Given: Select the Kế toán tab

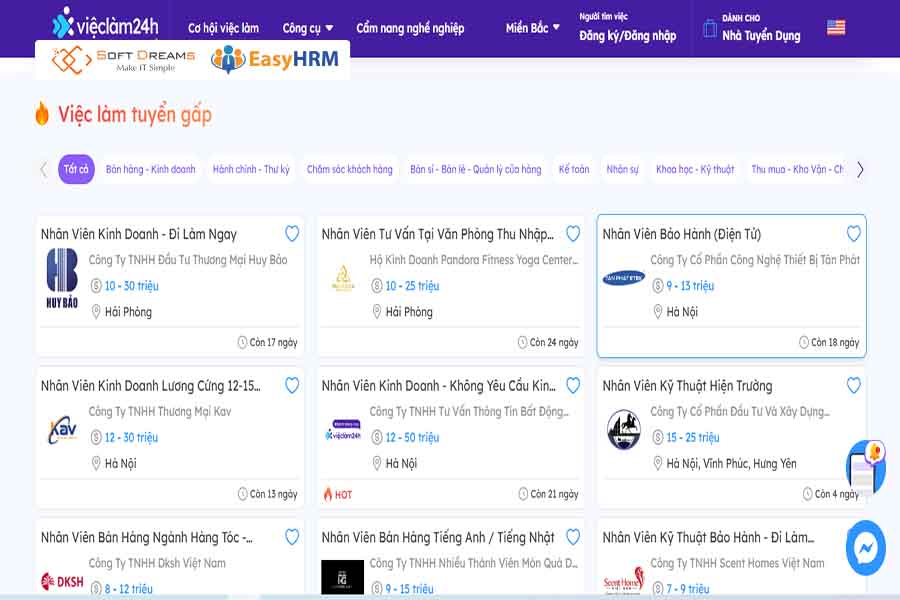Looking at the screenshot, I should 574,169.
